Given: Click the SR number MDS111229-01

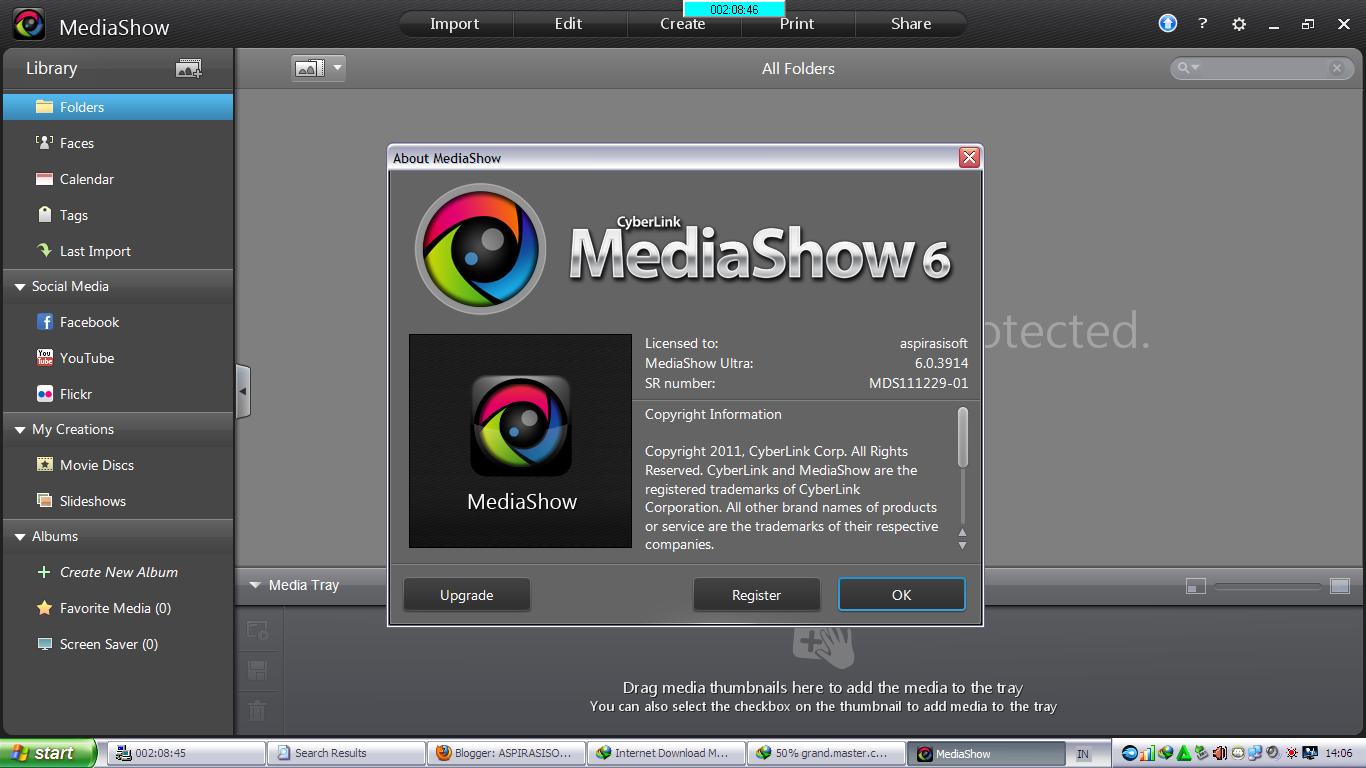Looking at the screenshot, I should (x=918, y=383).
